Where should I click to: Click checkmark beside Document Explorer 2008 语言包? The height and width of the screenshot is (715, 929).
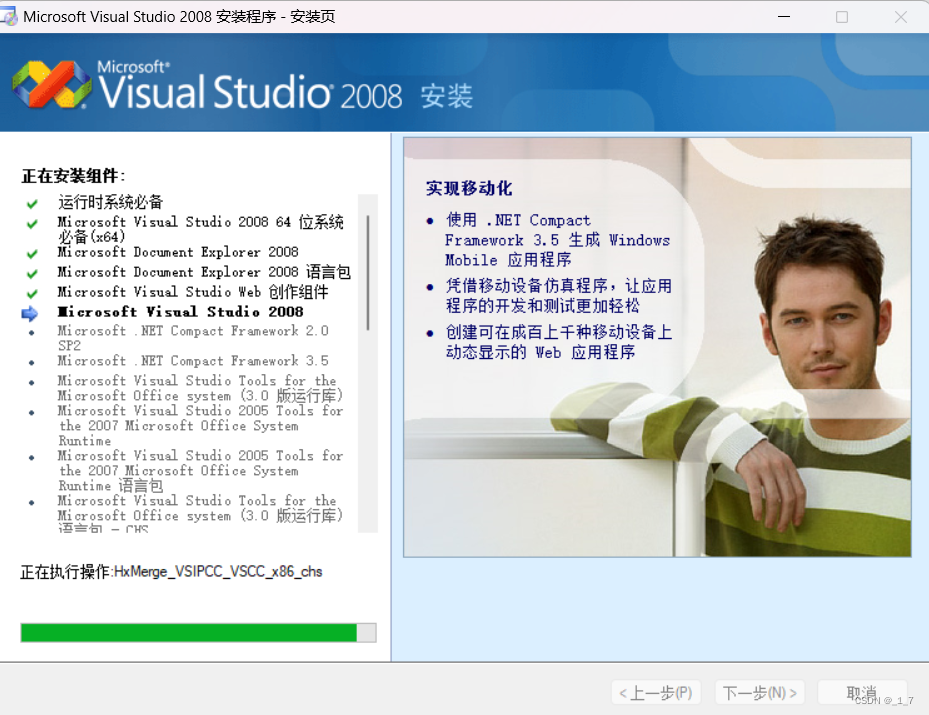33,274
